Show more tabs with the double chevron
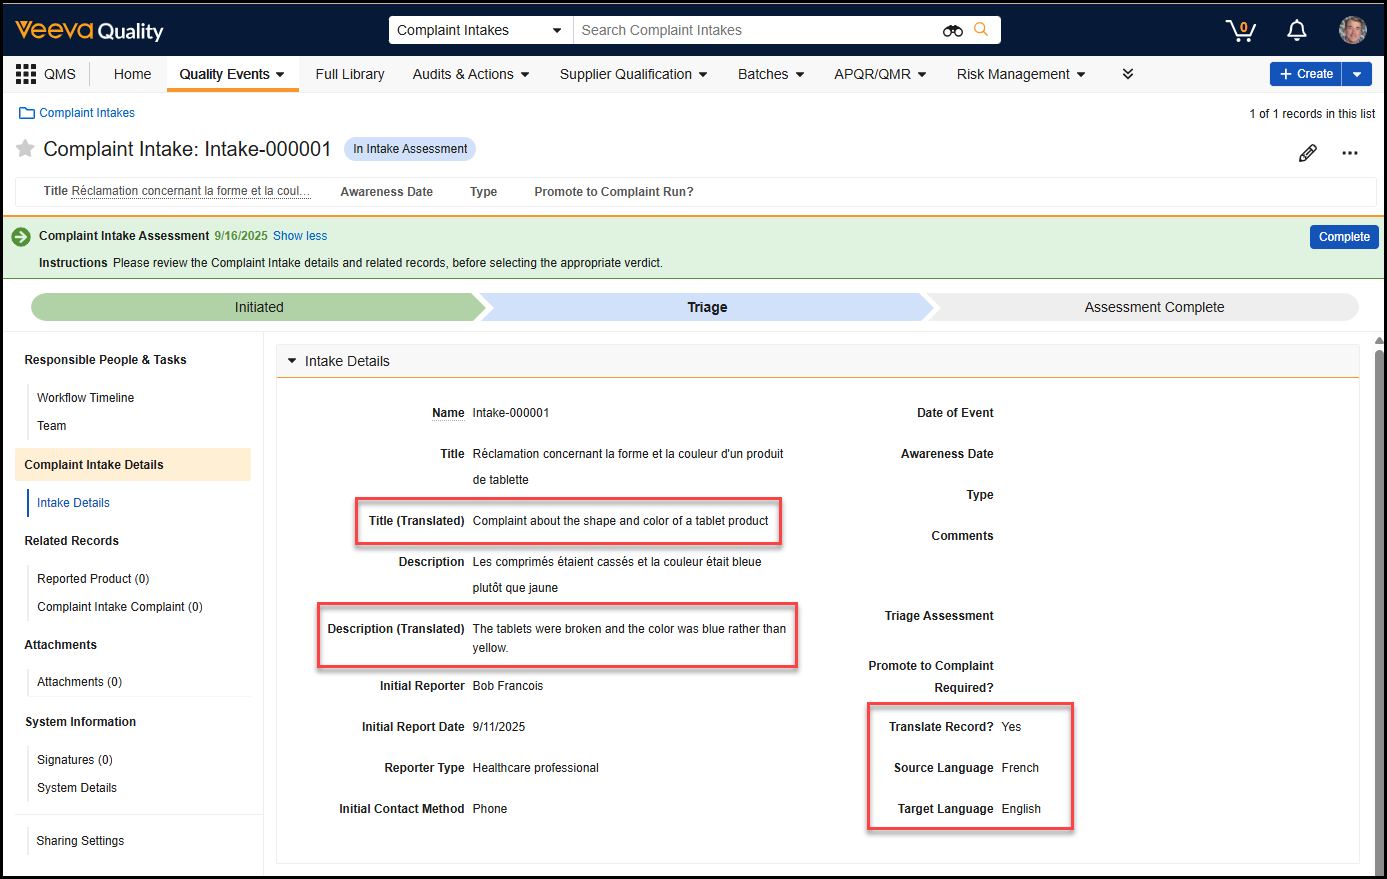Viewport: 1387px width, 879px height. [x=1128, y=74]
